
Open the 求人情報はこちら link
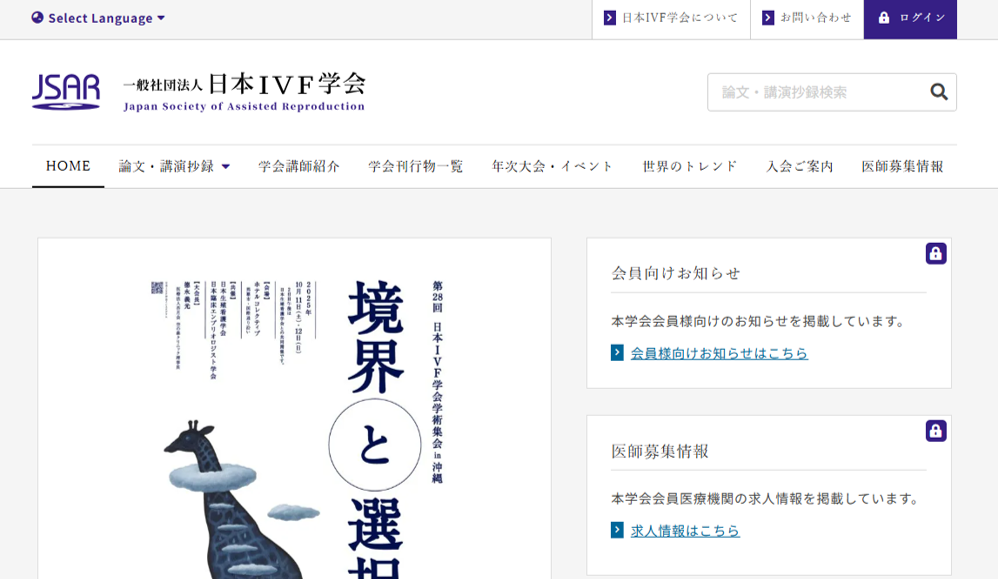click(685, 531)
